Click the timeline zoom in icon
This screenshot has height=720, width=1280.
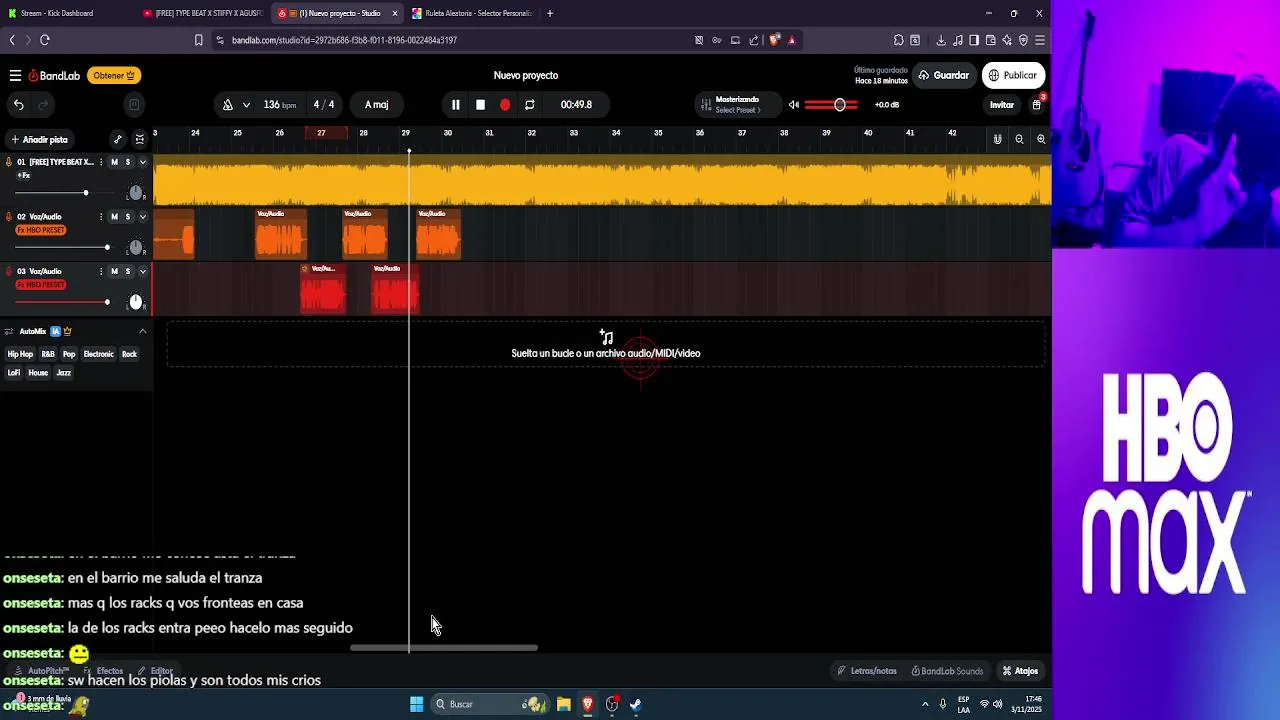pyautogui.click(x=1041, y=139)
